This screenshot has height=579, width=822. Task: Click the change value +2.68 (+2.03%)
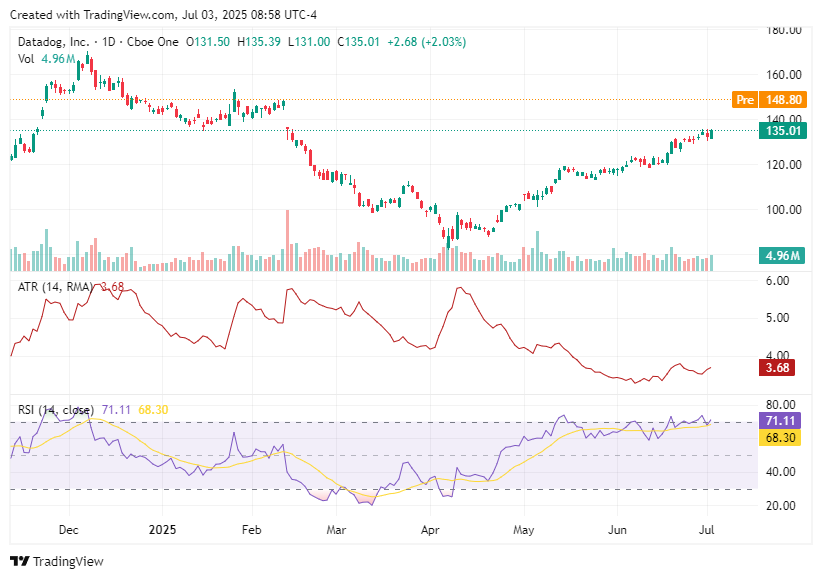tap(426, 42)
